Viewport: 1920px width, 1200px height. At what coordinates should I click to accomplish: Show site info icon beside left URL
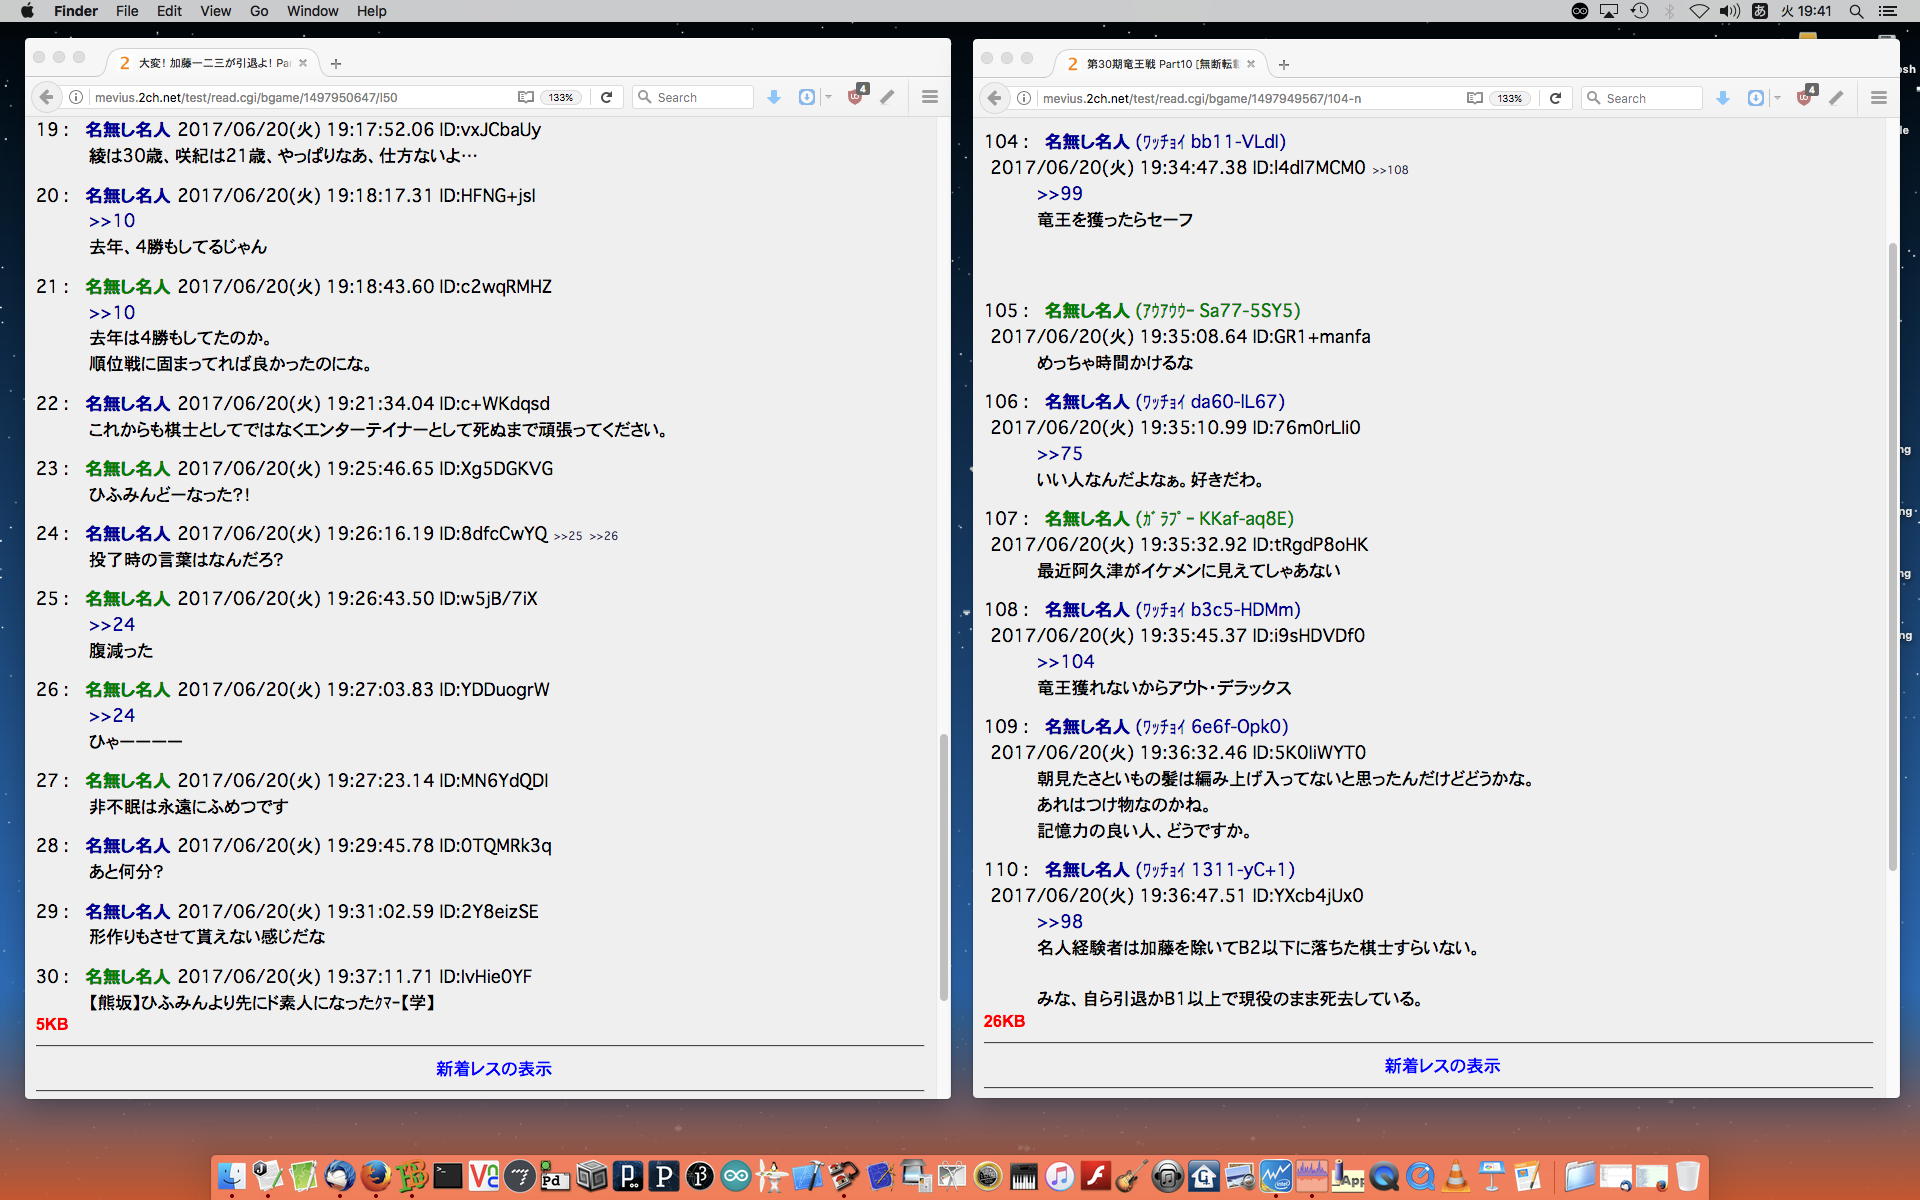[x=75, y=97]
